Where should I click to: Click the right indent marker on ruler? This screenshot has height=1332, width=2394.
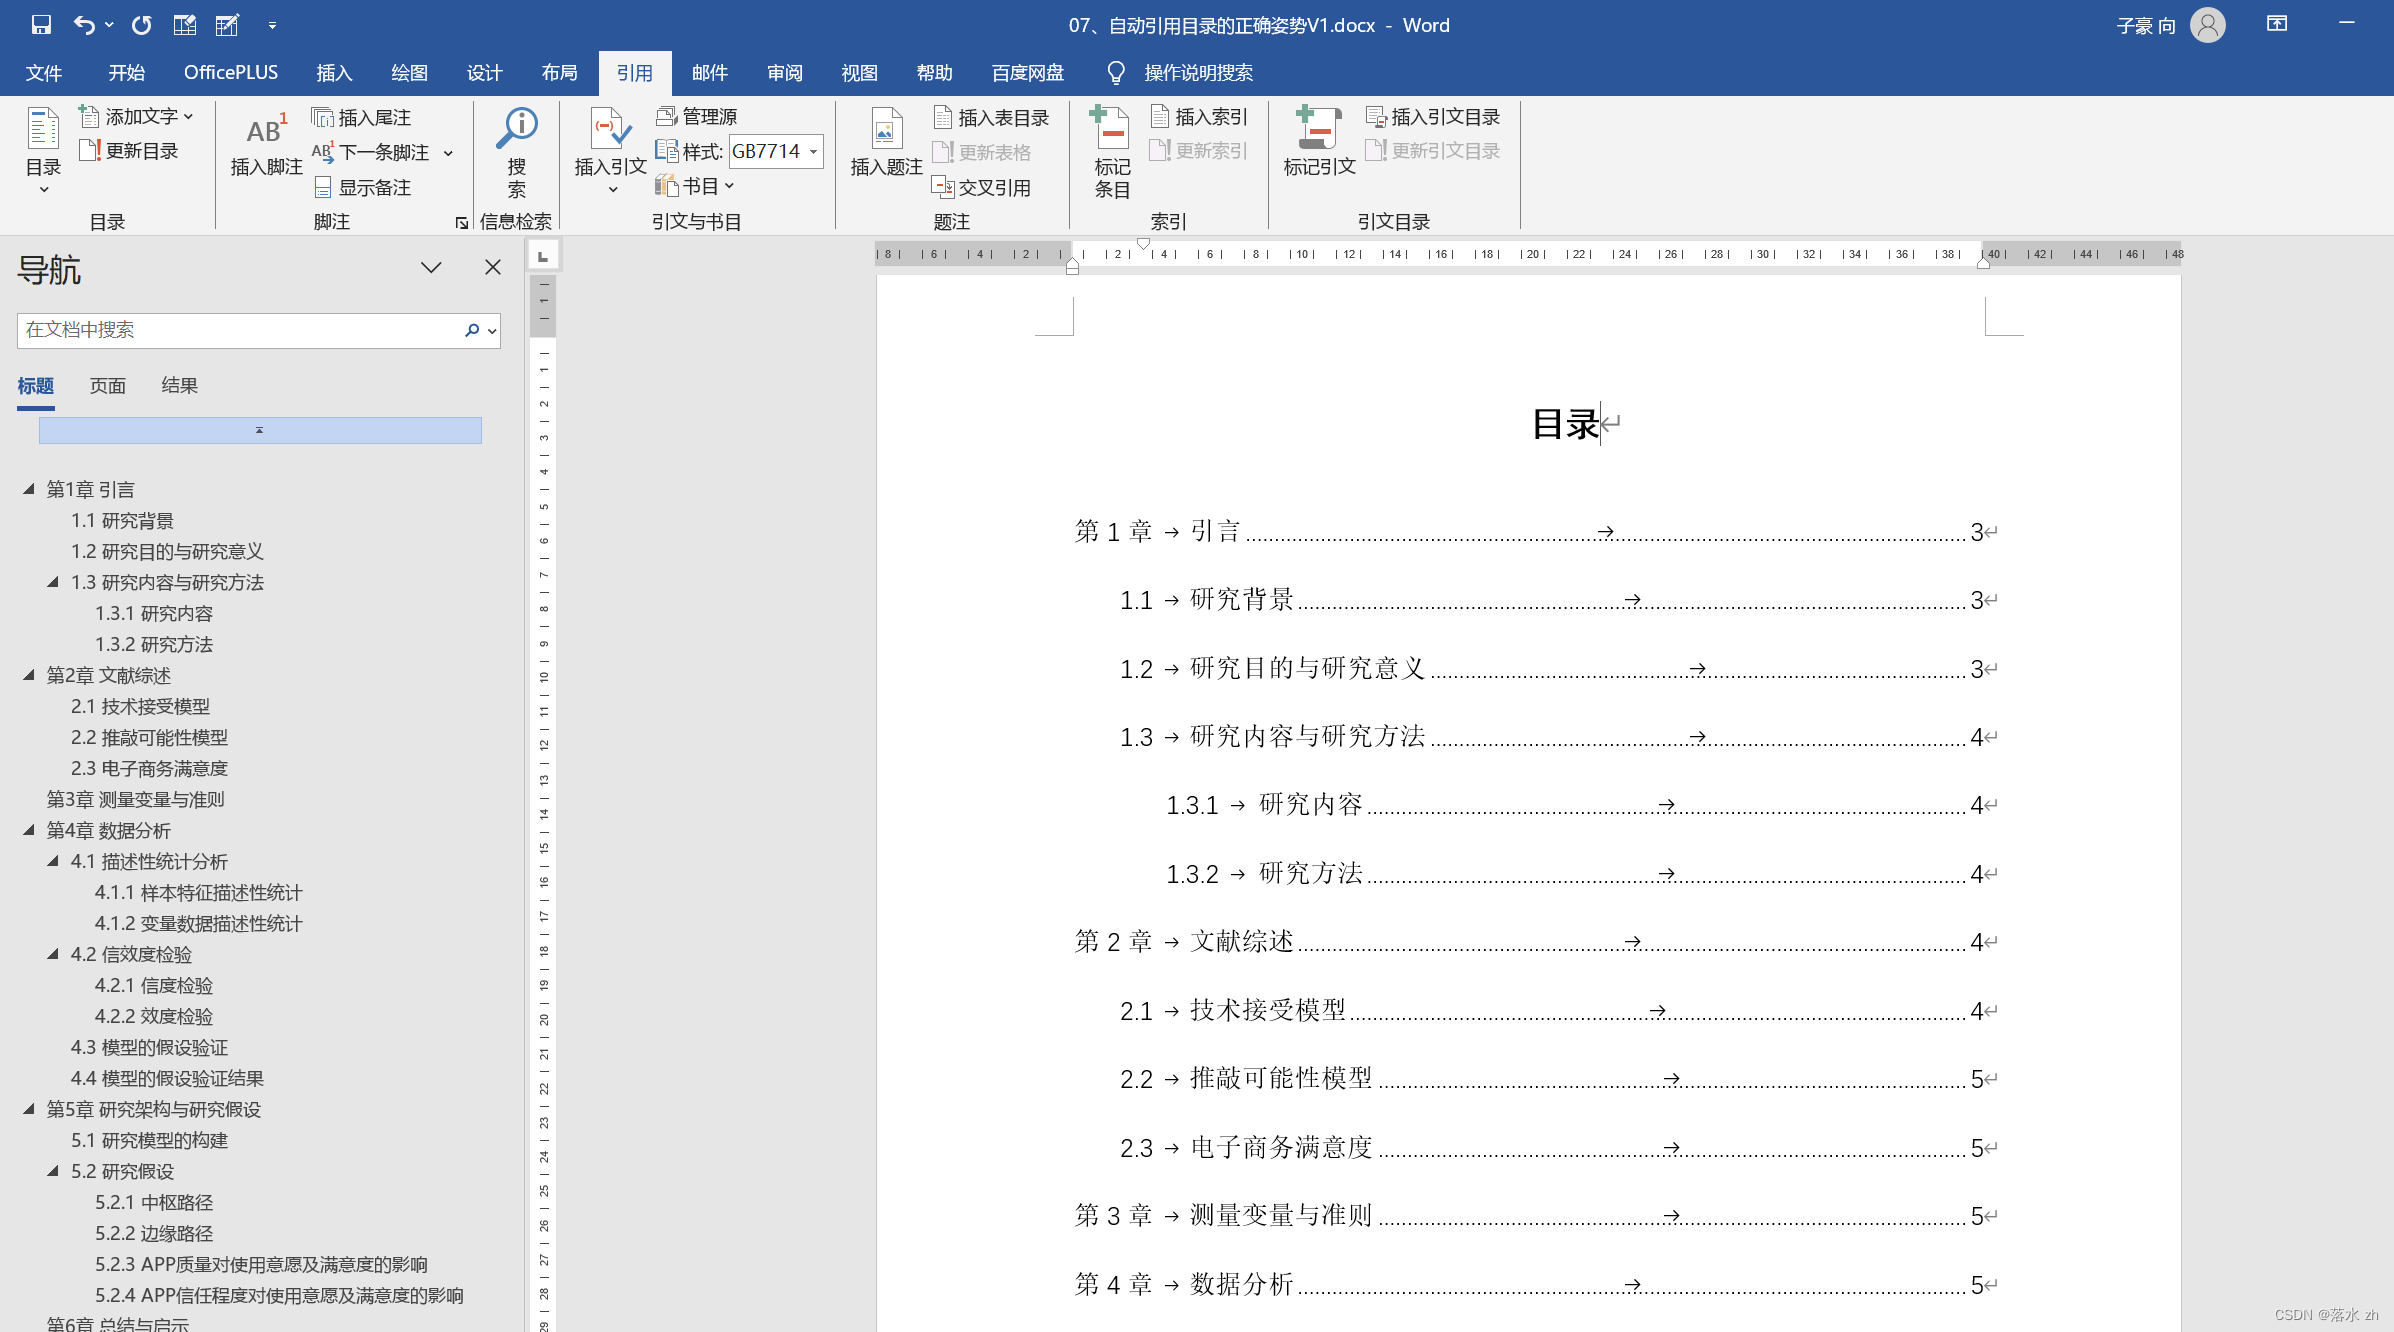[1983, 263]
